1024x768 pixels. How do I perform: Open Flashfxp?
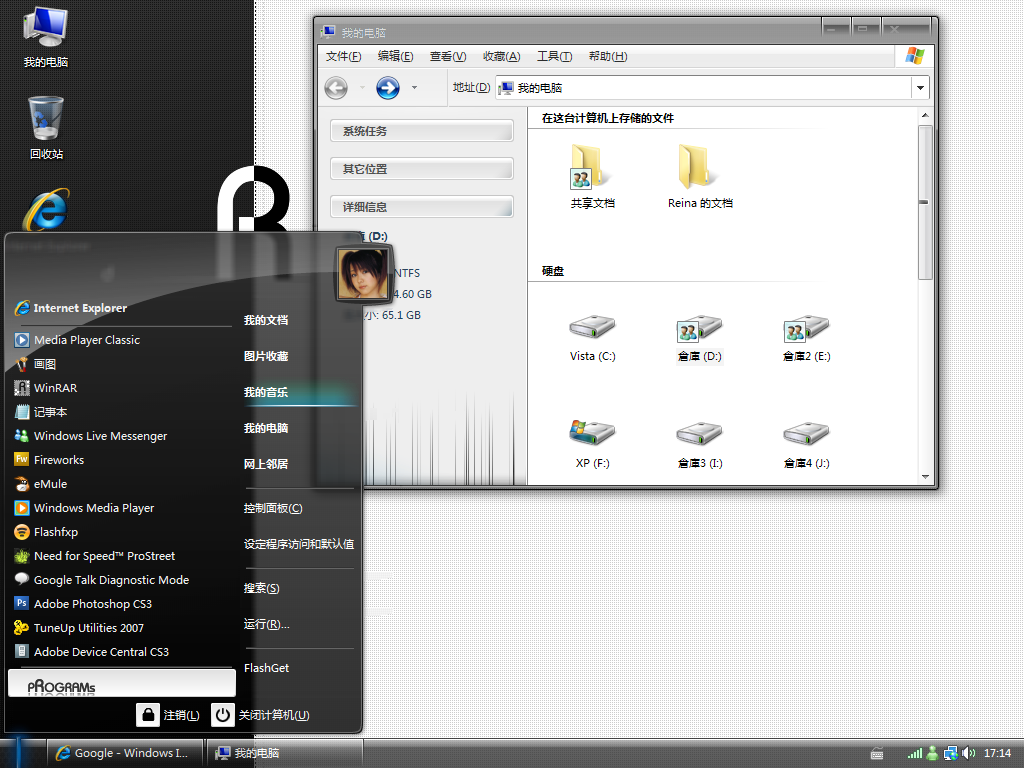tap(46, 532)
